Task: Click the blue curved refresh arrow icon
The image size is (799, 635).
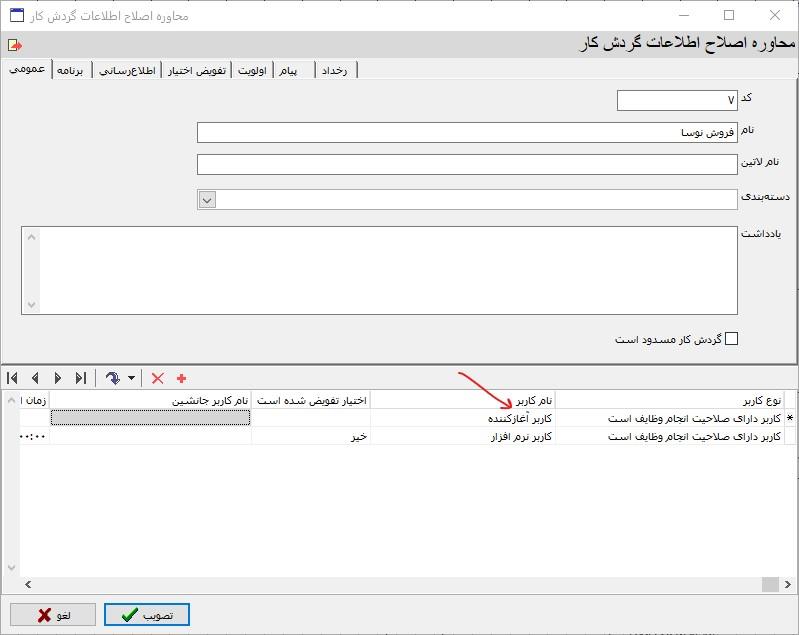Action: (x=112, y=378)
